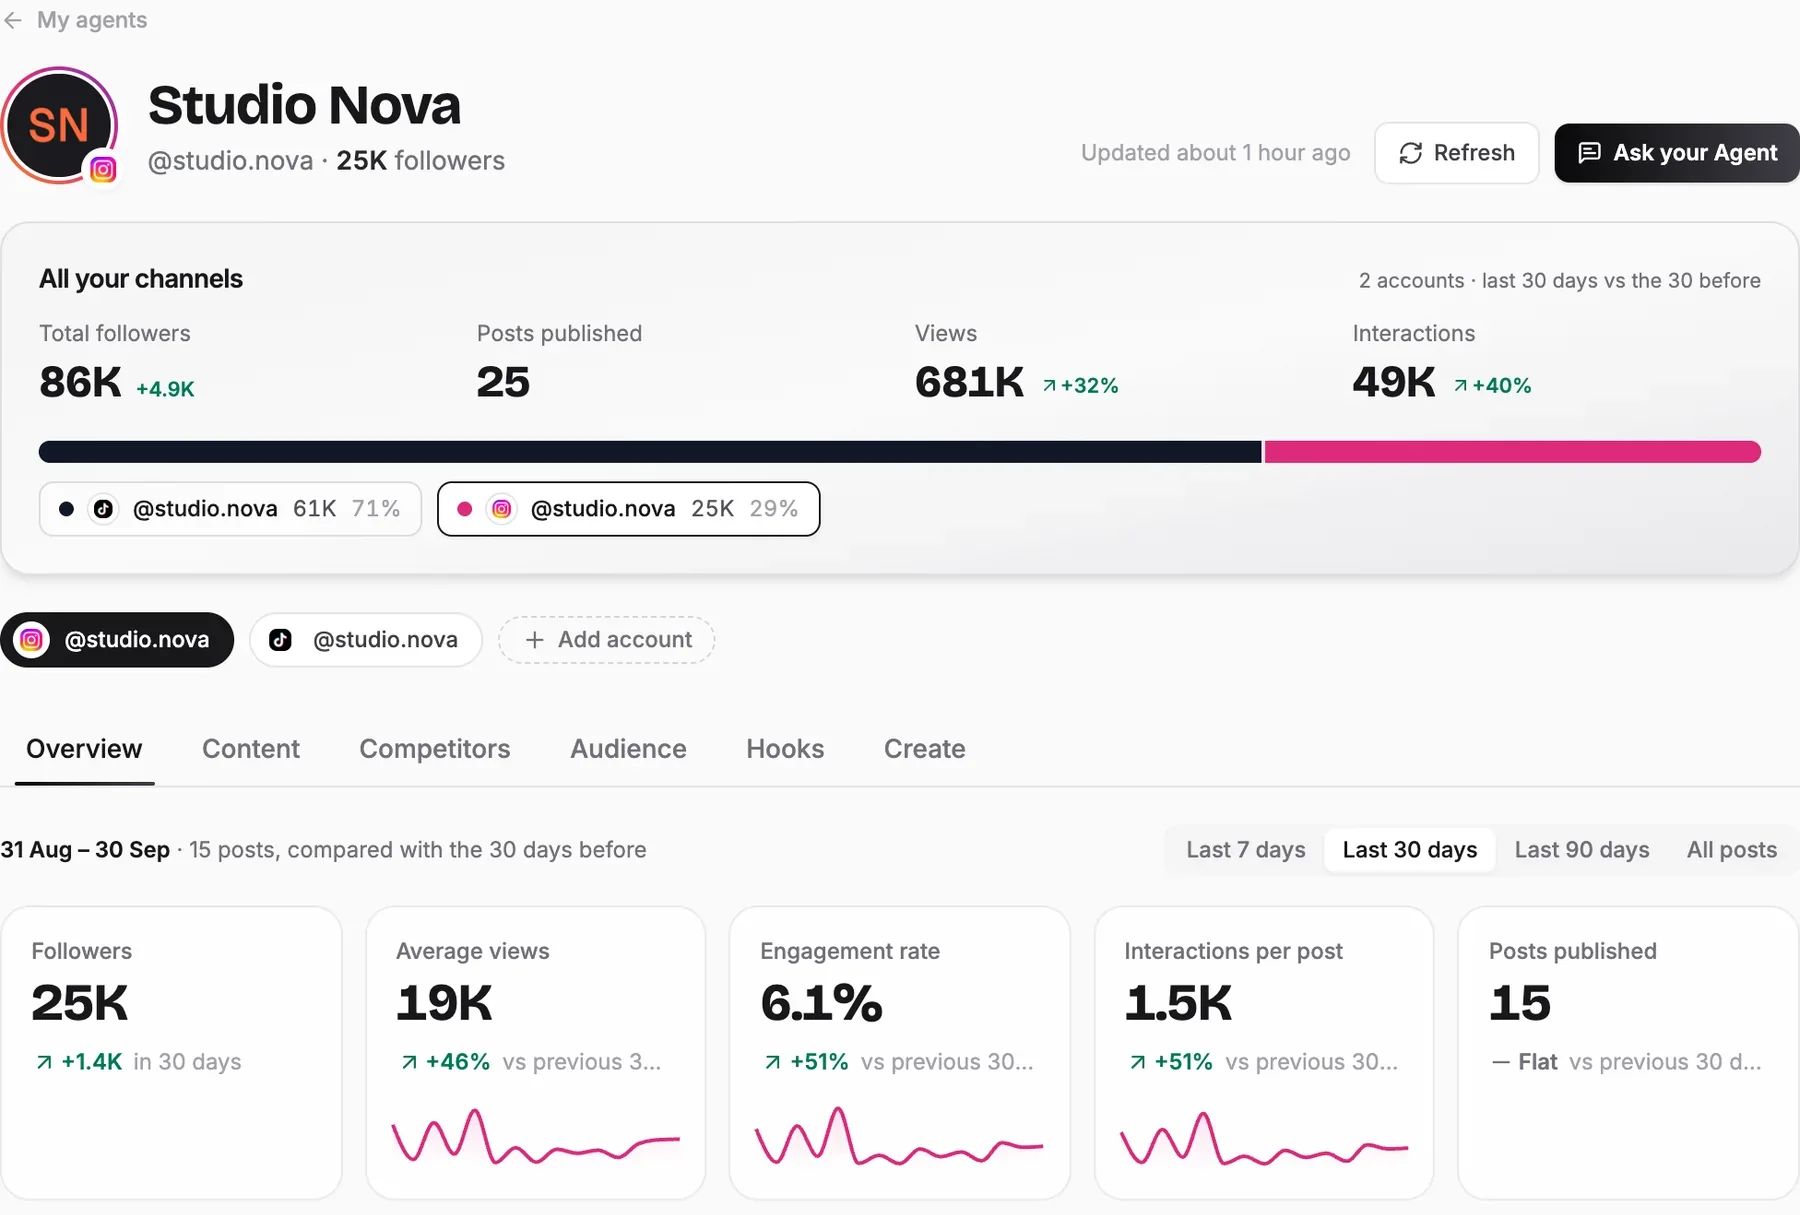This screenshot has height=1215, width=1800.
Task: Click the up arrow beside +46% average views
Action: tap(409, 1063)
